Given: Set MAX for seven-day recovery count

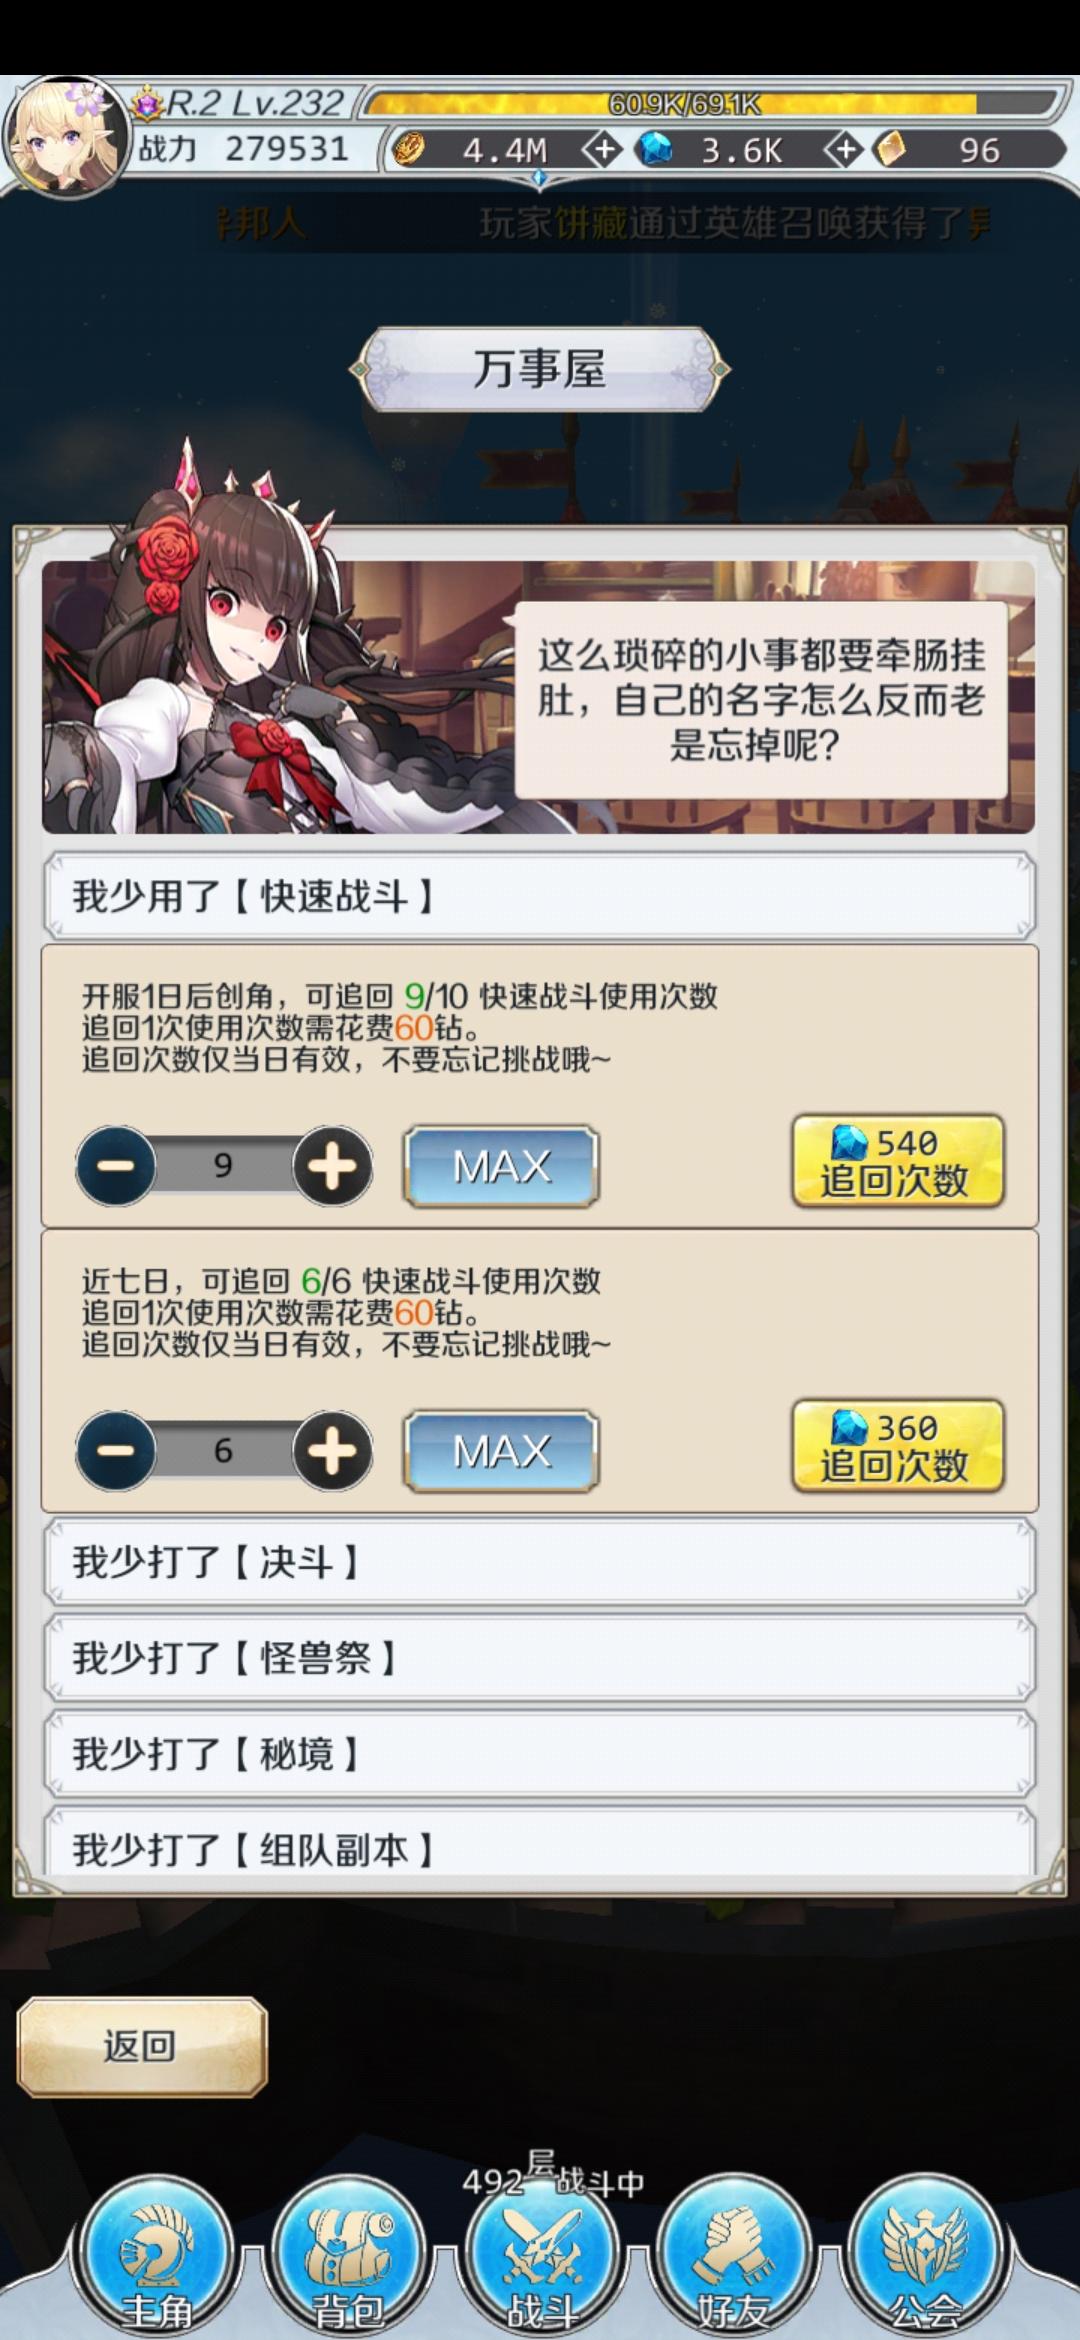Looking at the screenshot, I should click(x=501, y=1451).
